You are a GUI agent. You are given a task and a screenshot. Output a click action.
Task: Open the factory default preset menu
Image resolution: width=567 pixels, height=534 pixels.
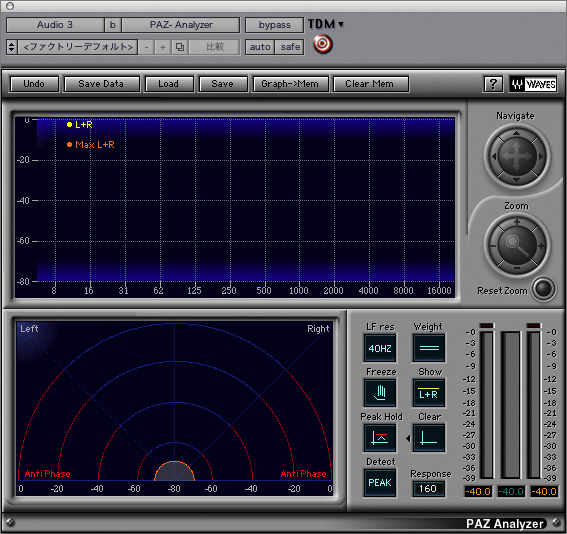[x=72, y=47]
